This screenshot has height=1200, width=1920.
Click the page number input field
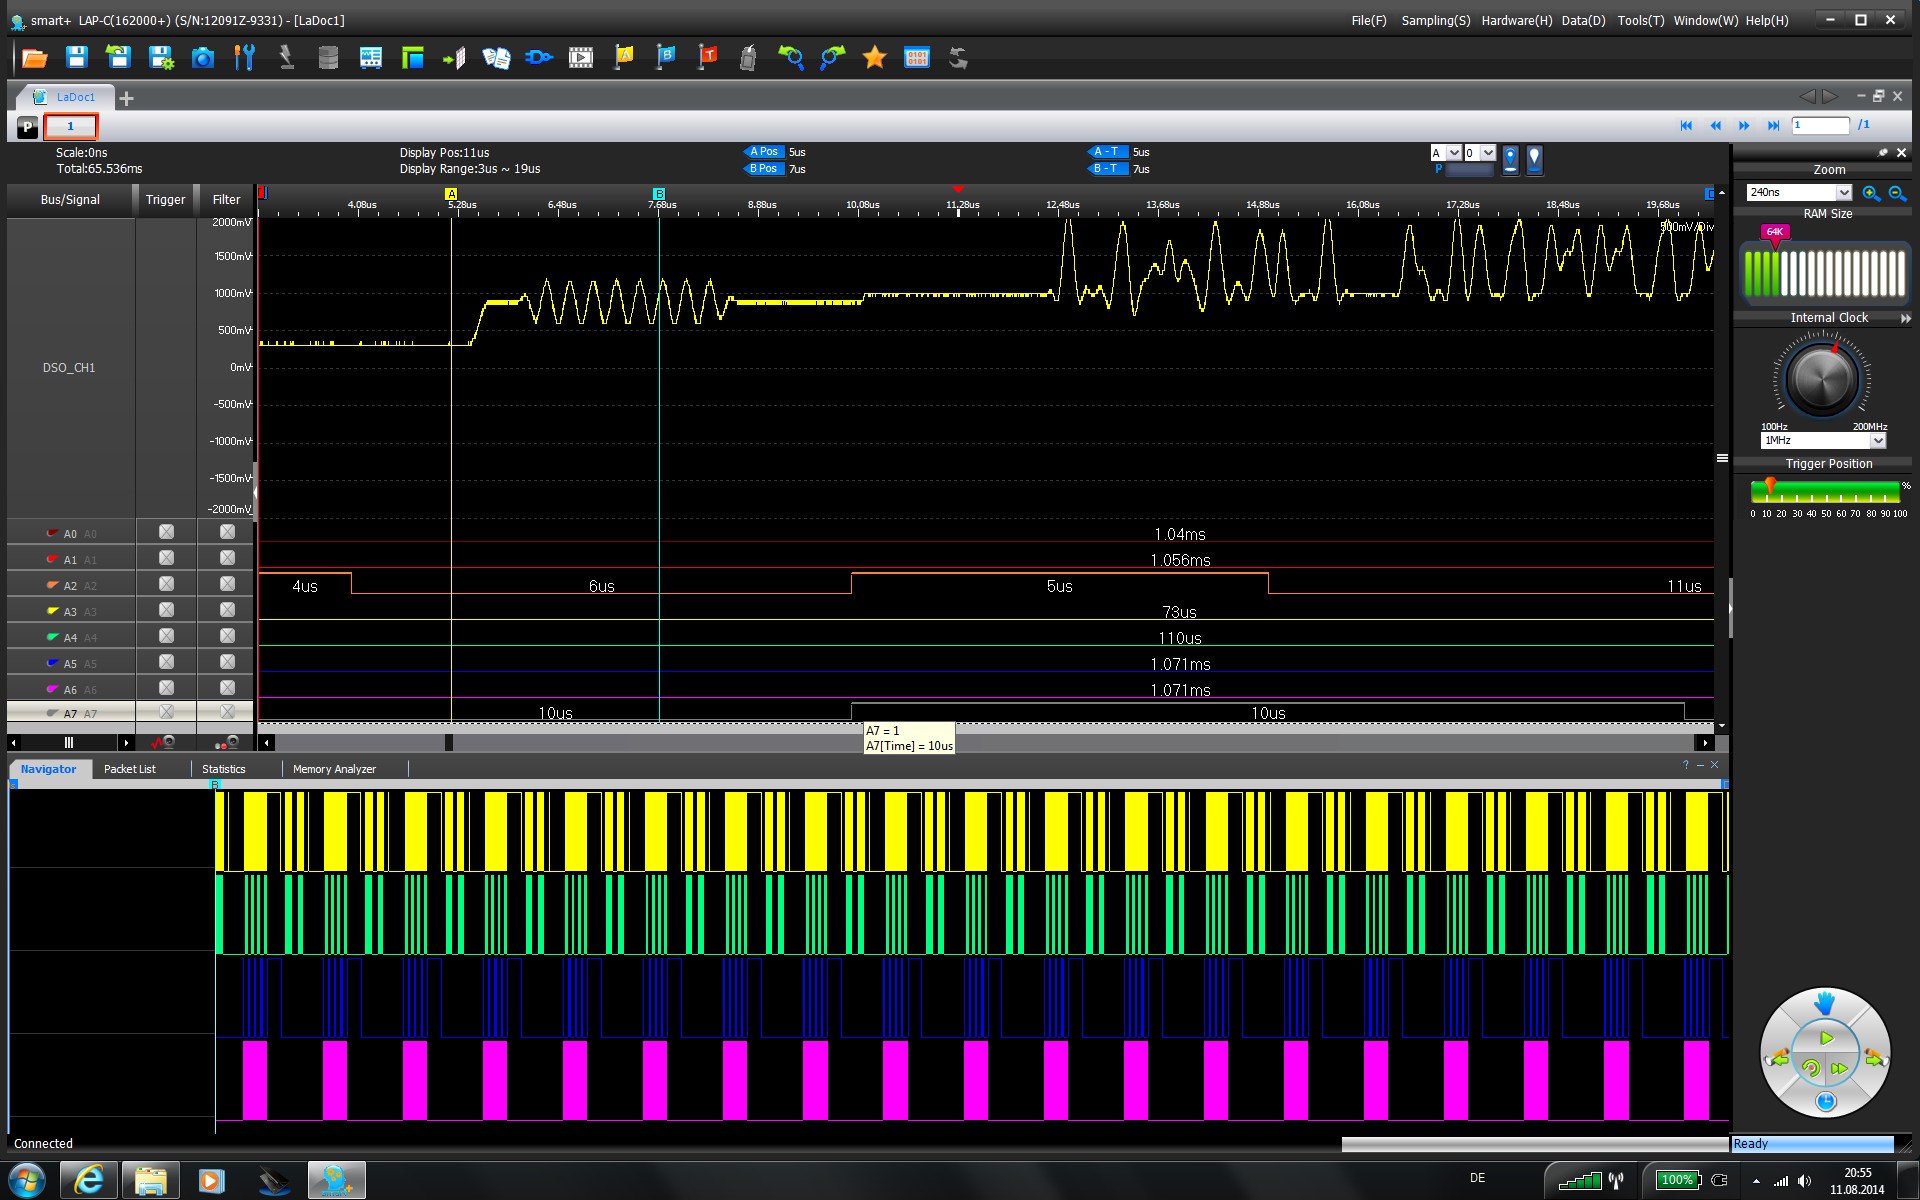click(1820, 126)
